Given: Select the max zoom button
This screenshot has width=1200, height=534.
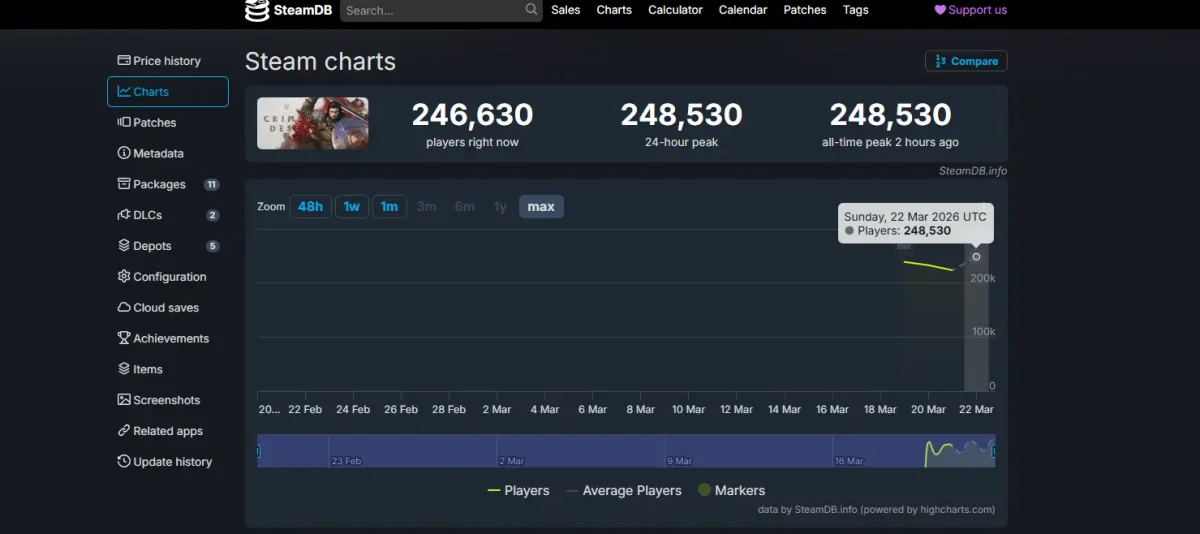Looking at the screenshot, I should [541, 207].
